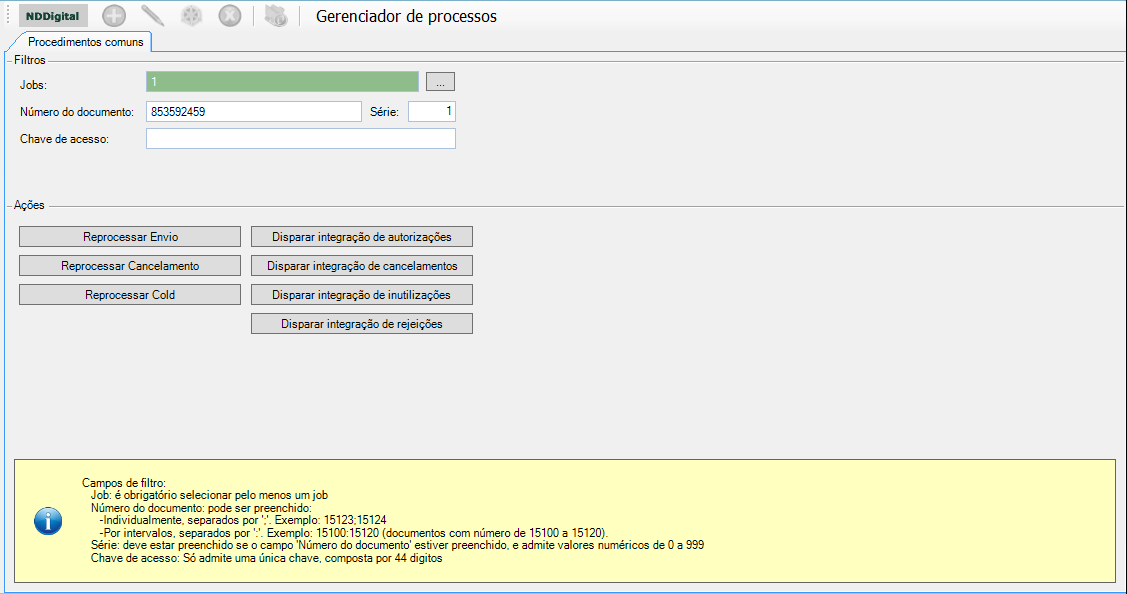The height and width of the screenshot is (594, 1127).
Task: Click Disparar integração de autorizações
Action: click(x=362, y=237)
